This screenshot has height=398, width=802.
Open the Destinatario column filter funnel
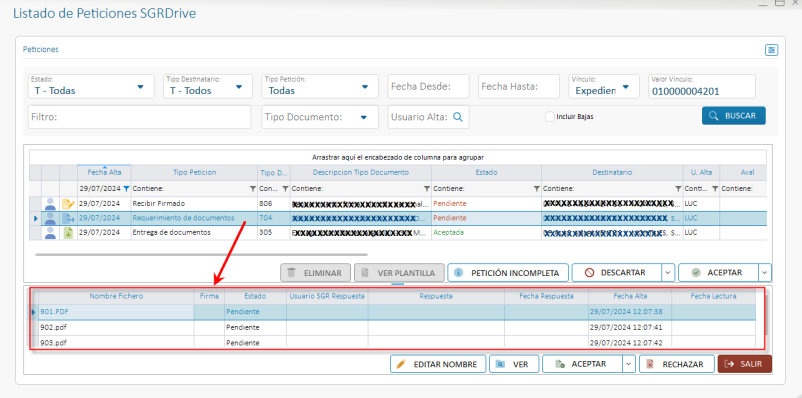tap(678, 189)
